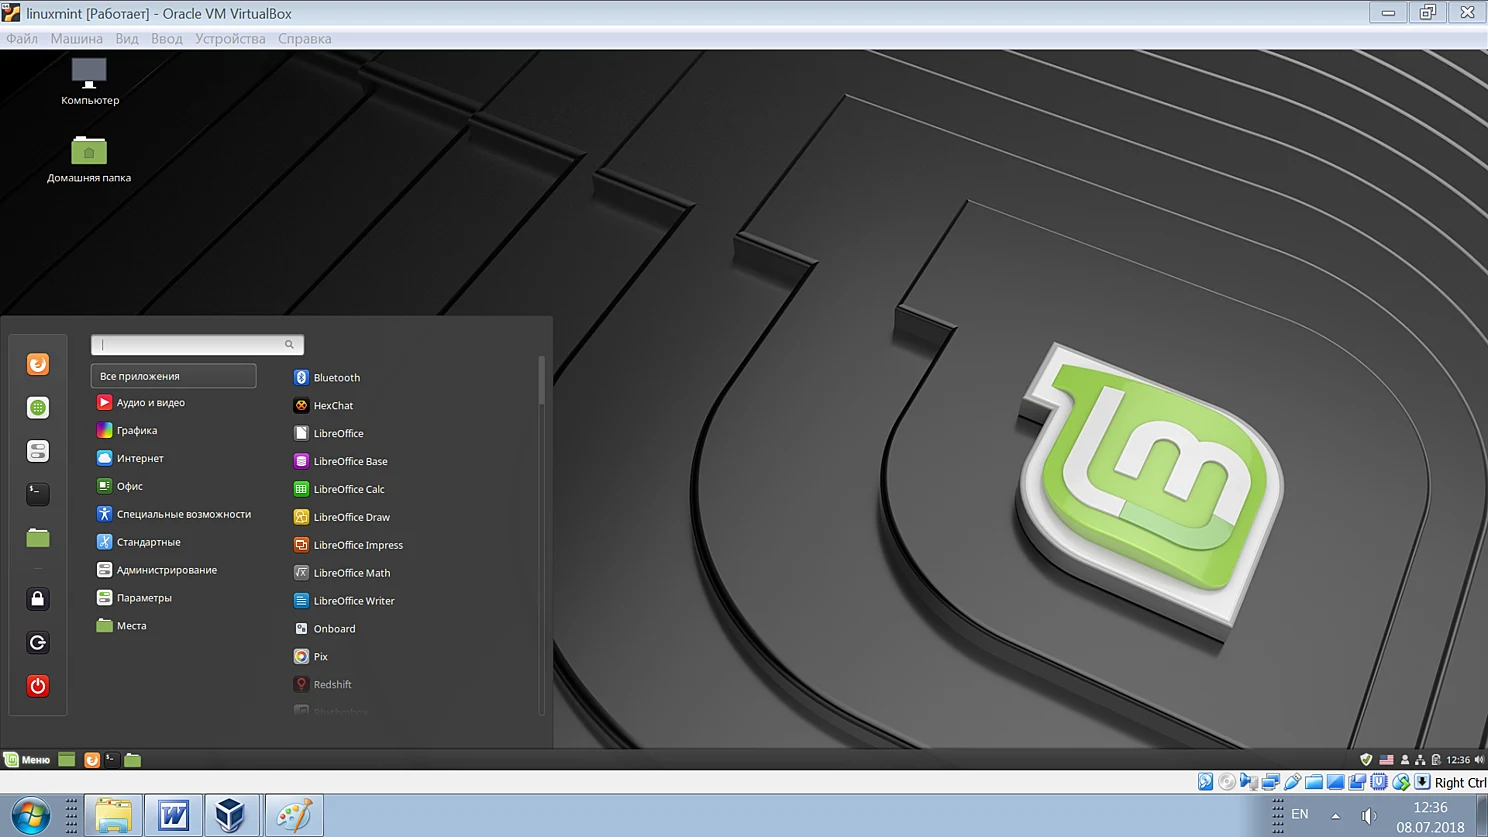The image size is (1488, 837).
Task: Click Все приложения button
Action: [173, 376]
